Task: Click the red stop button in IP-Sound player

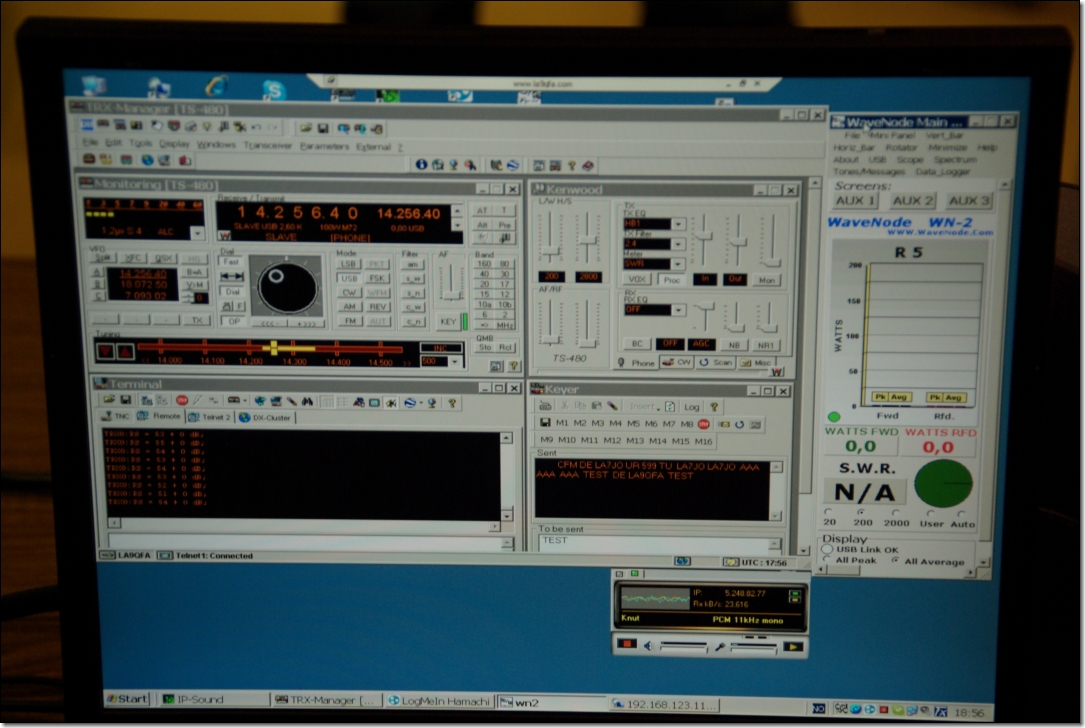Action: click(627, 644)
